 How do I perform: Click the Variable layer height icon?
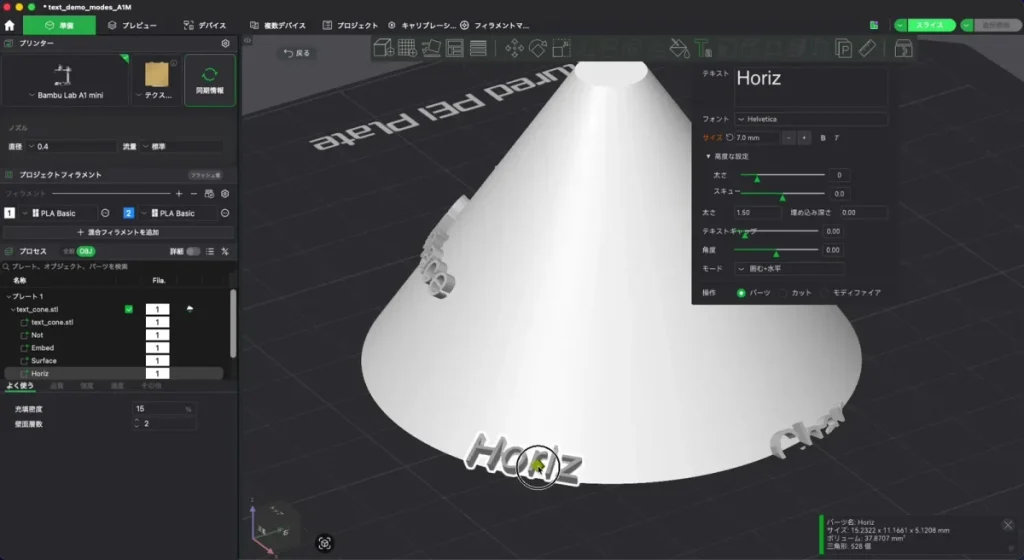pos(478,48)
